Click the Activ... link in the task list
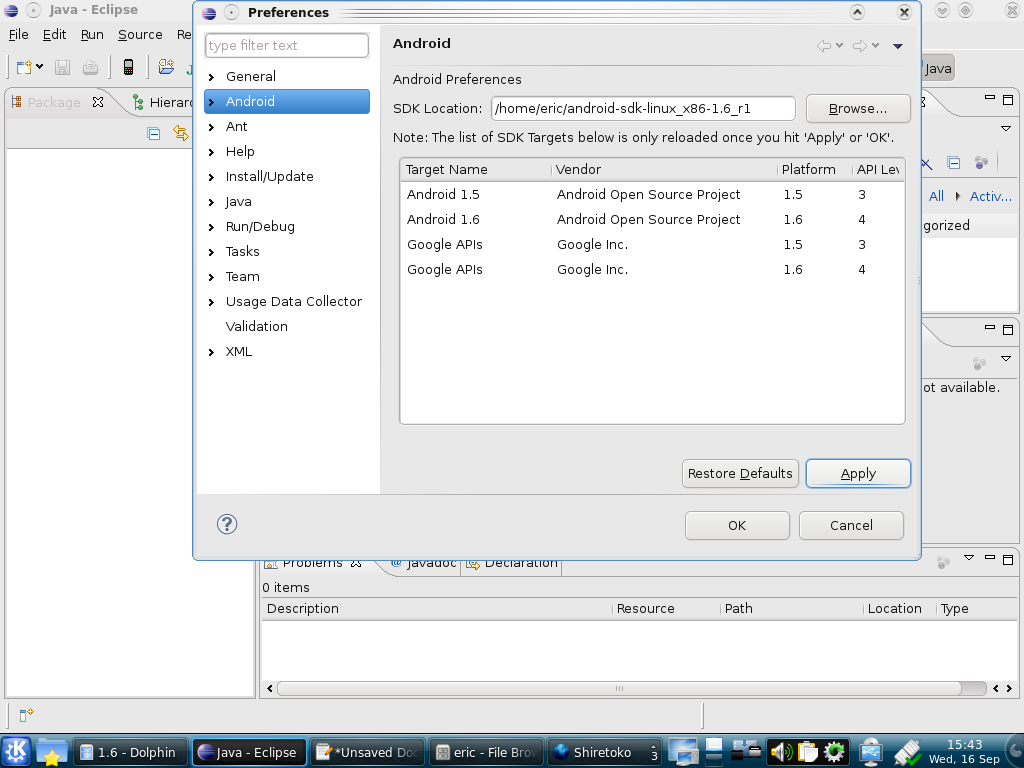Screen dimensions: 1024x768 (x=990, y=197)
